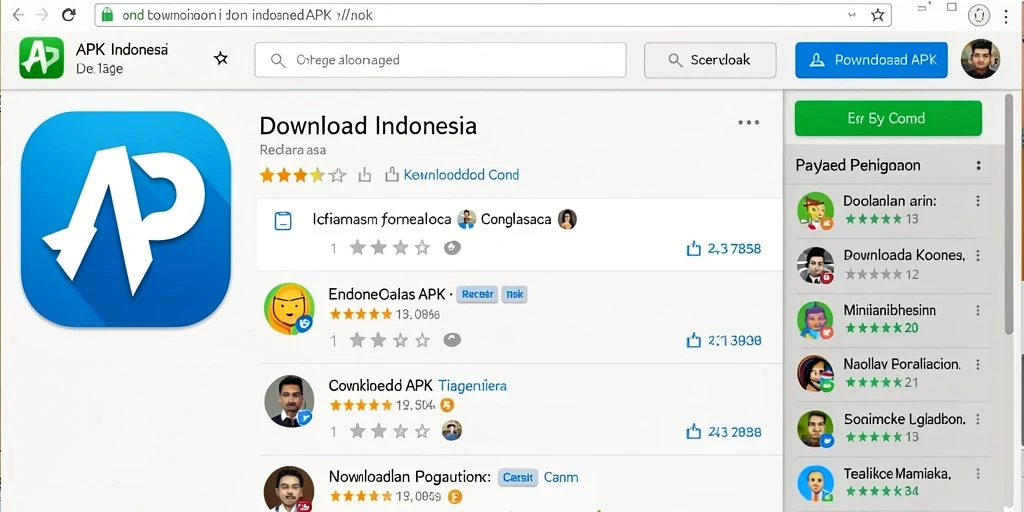The width and height of the screenshot is (1024, 512).
Task: Open the 'Covnkloedd APK' profile picture
Action: [x=289, y=401]
